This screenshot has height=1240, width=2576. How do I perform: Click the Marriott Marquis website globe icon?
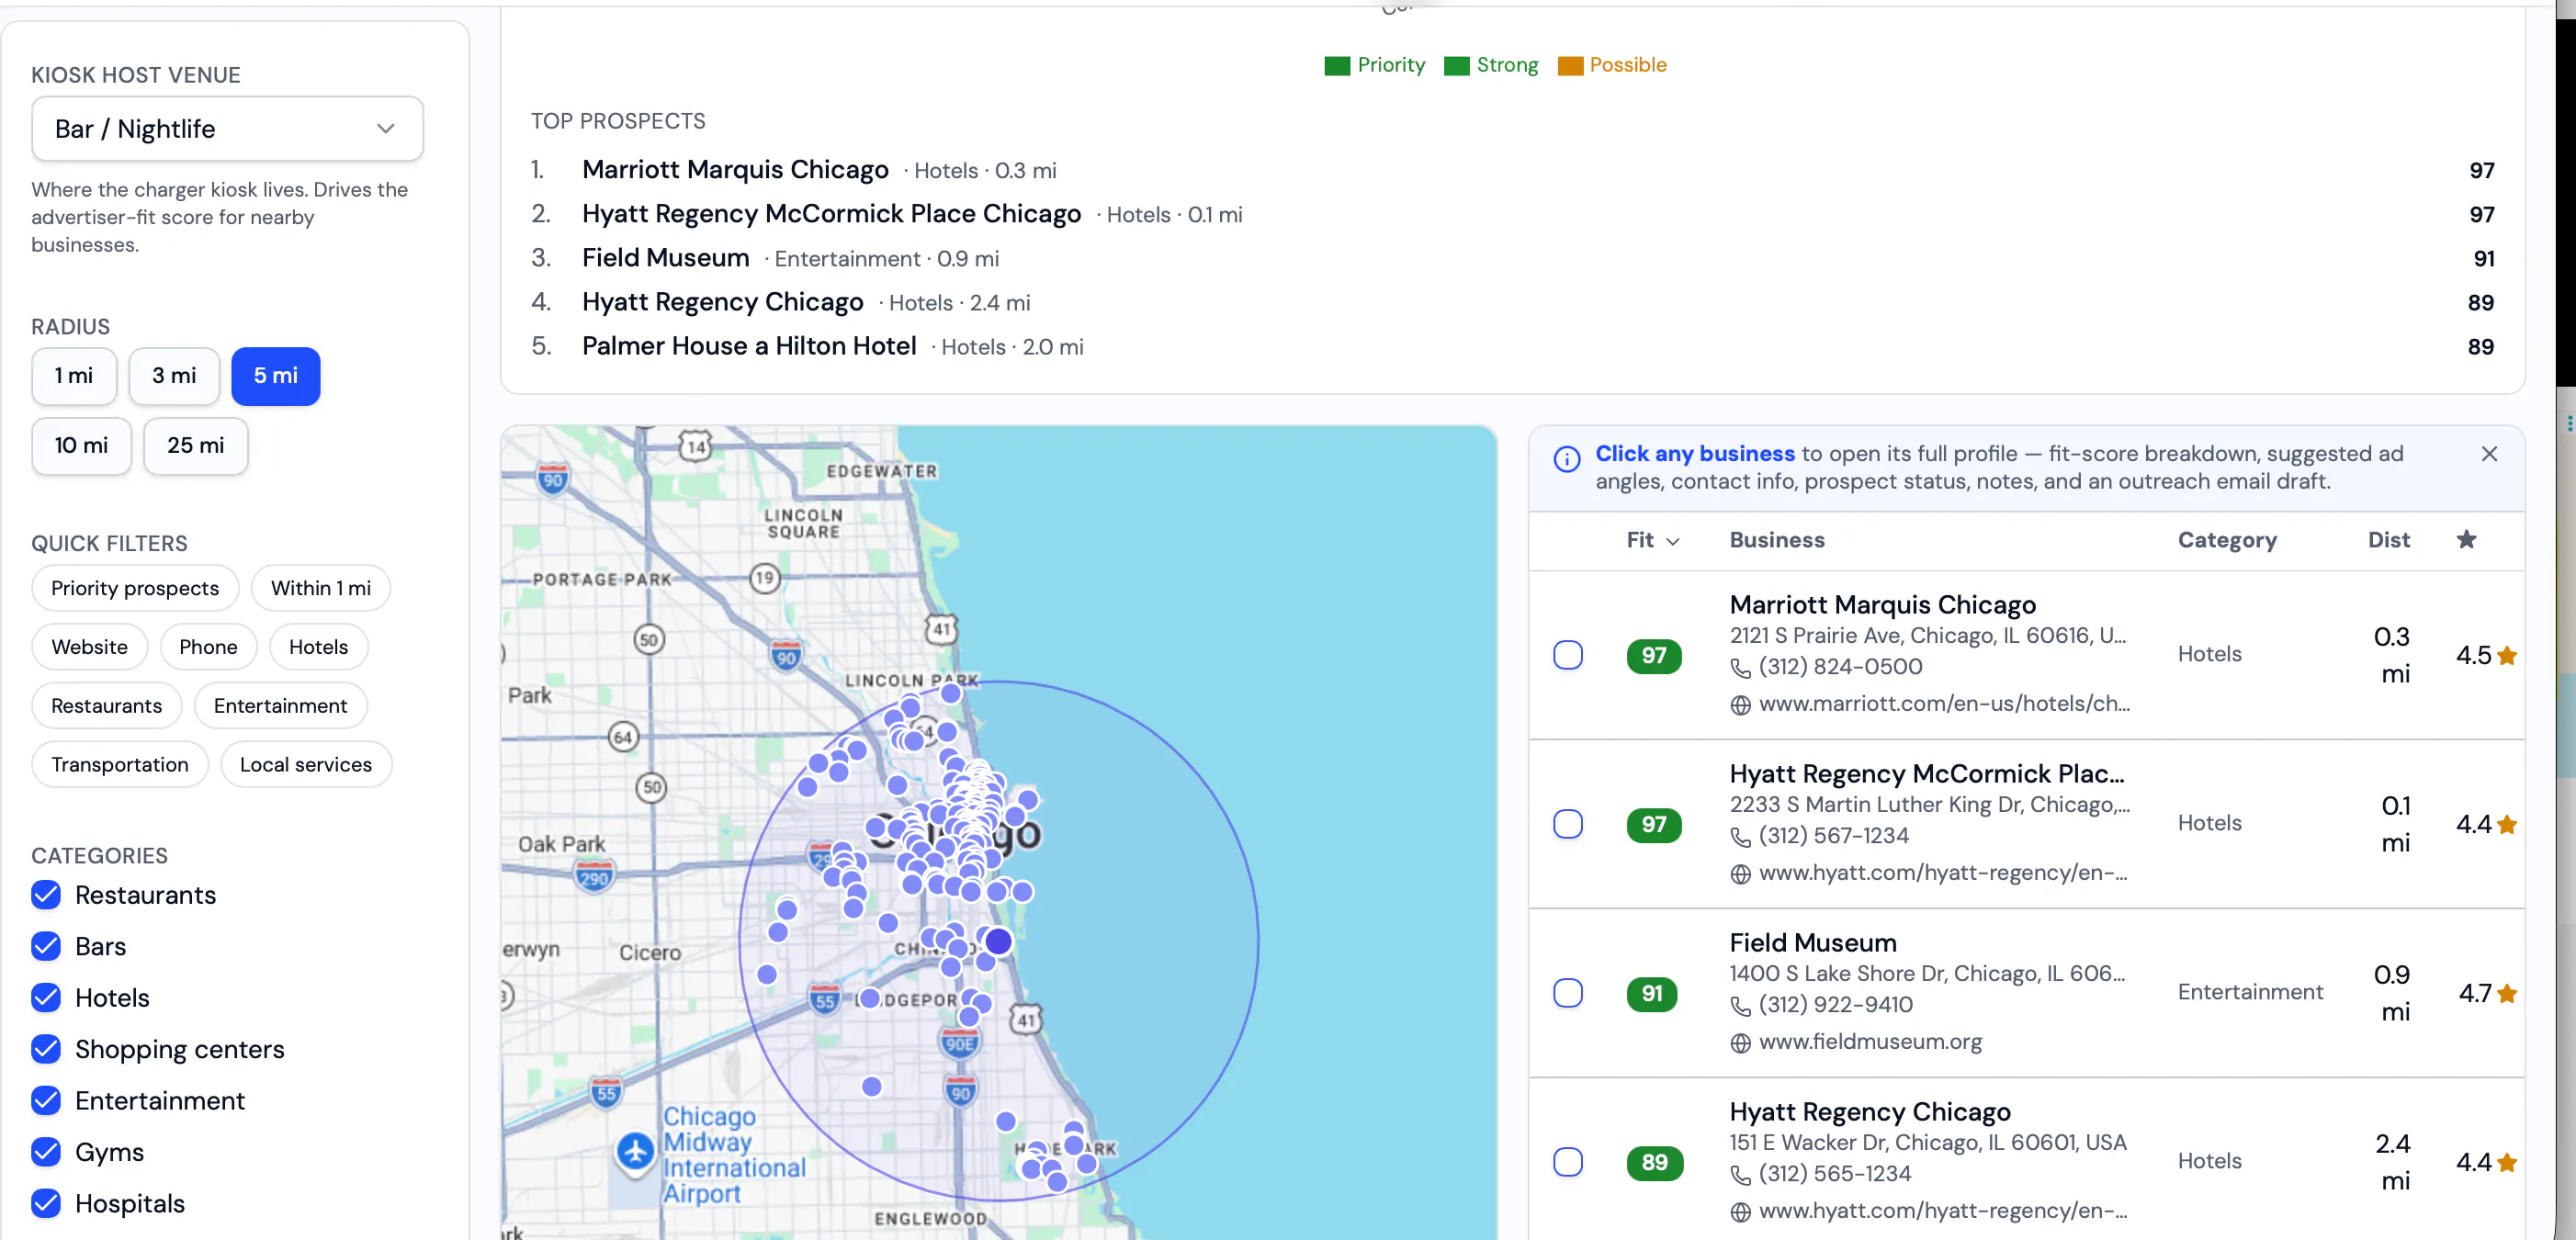(x=1740, y=705)
